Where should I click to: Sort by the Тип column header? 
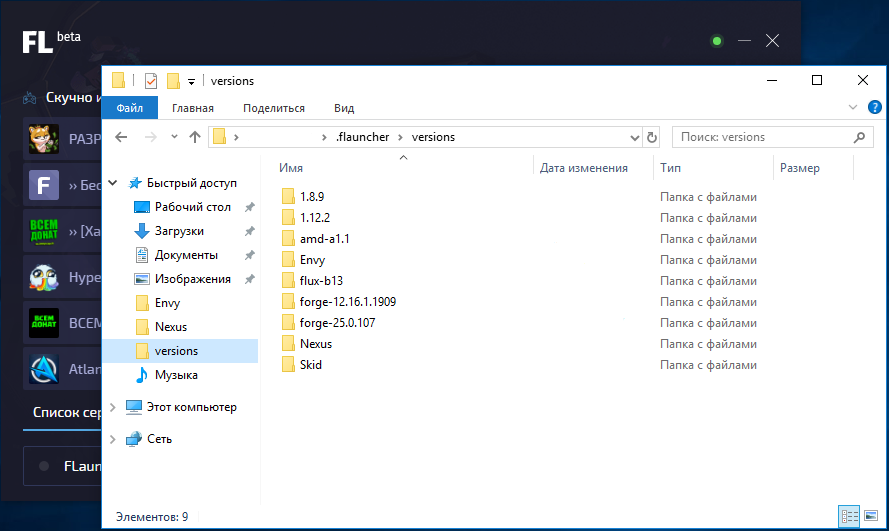tap(670, 168)
